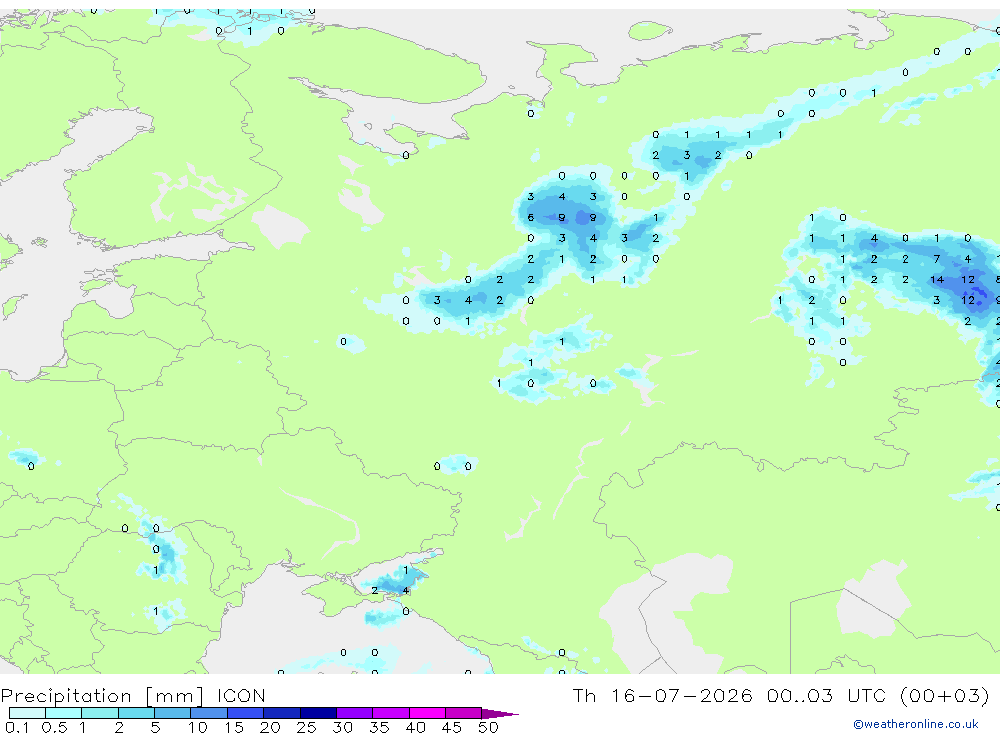The width and height of the screenshot is (1000, 733).
Task: Click the 20–25 mm legend color swatch
Action: point(281,713)
